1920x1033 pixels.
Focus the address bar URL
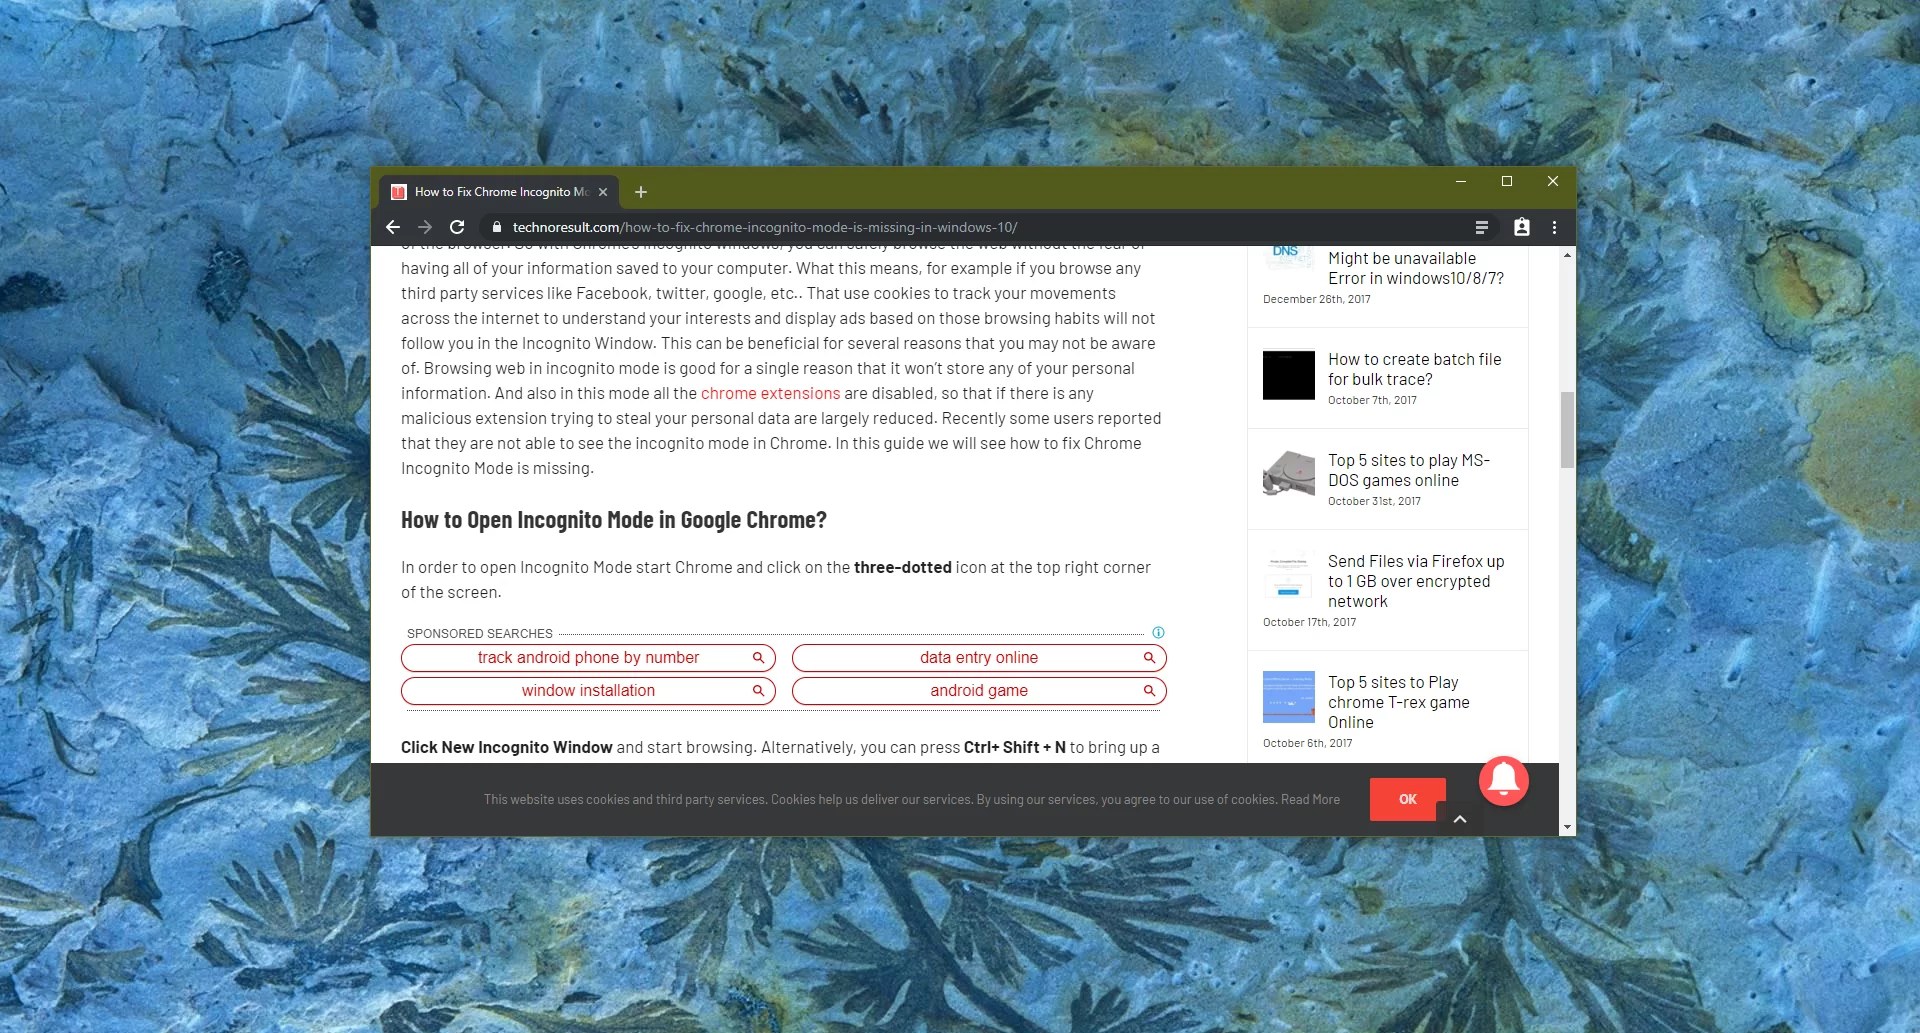coord(765,227)
